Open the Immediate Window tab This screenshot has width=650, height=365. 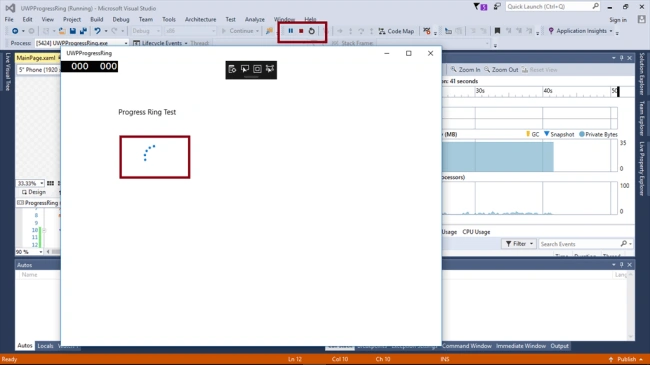click(521, 346)
